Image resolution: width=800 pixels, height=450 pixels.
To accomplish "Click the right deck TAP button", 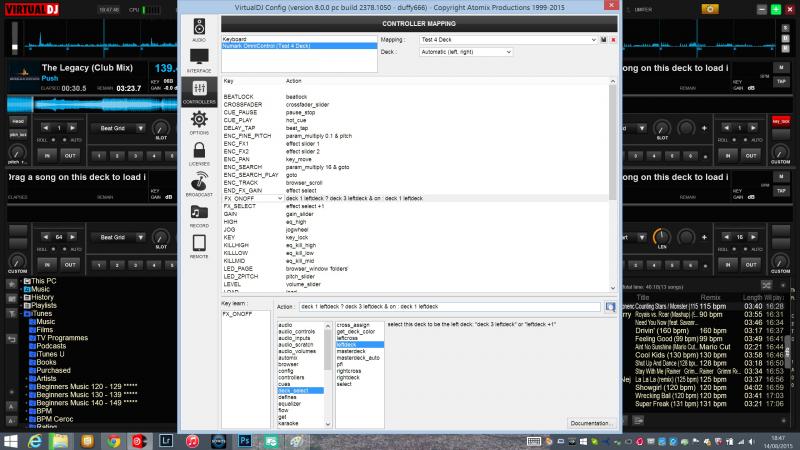I will tap(781, 82).
